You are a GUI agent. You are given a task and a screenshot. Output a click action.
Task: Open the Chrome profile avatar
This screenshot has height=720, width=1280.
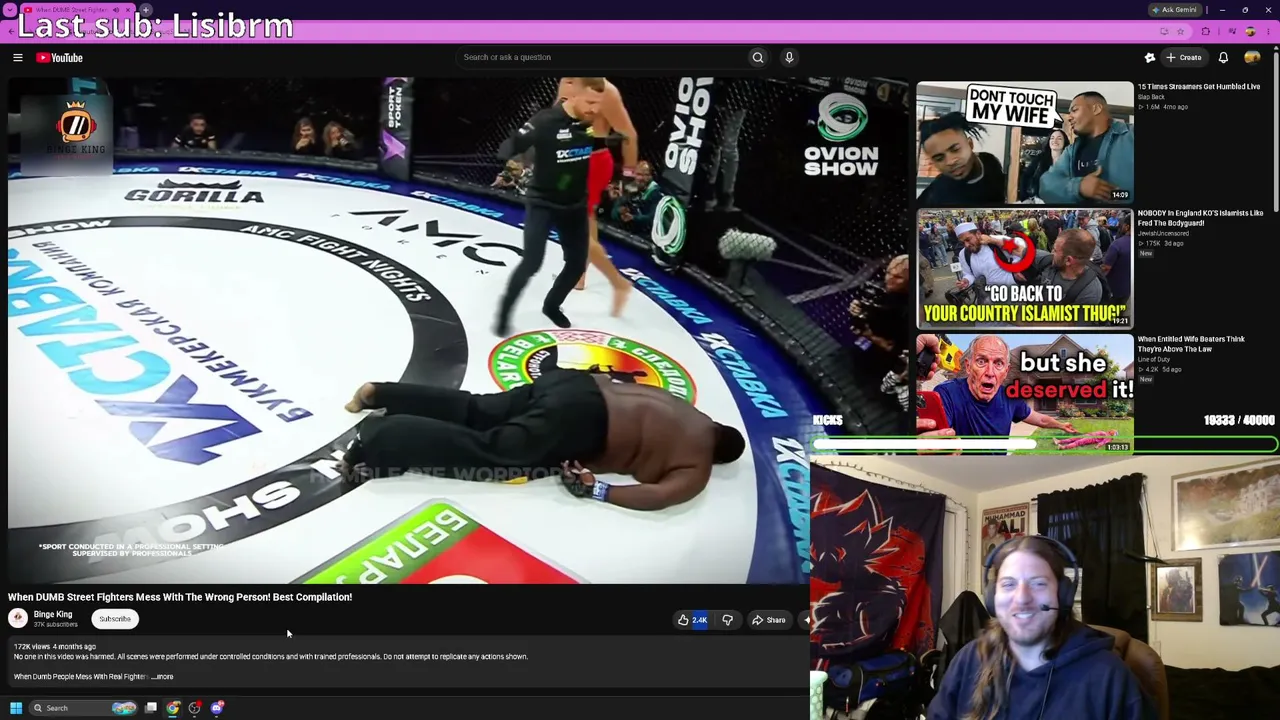[1250, 32]
